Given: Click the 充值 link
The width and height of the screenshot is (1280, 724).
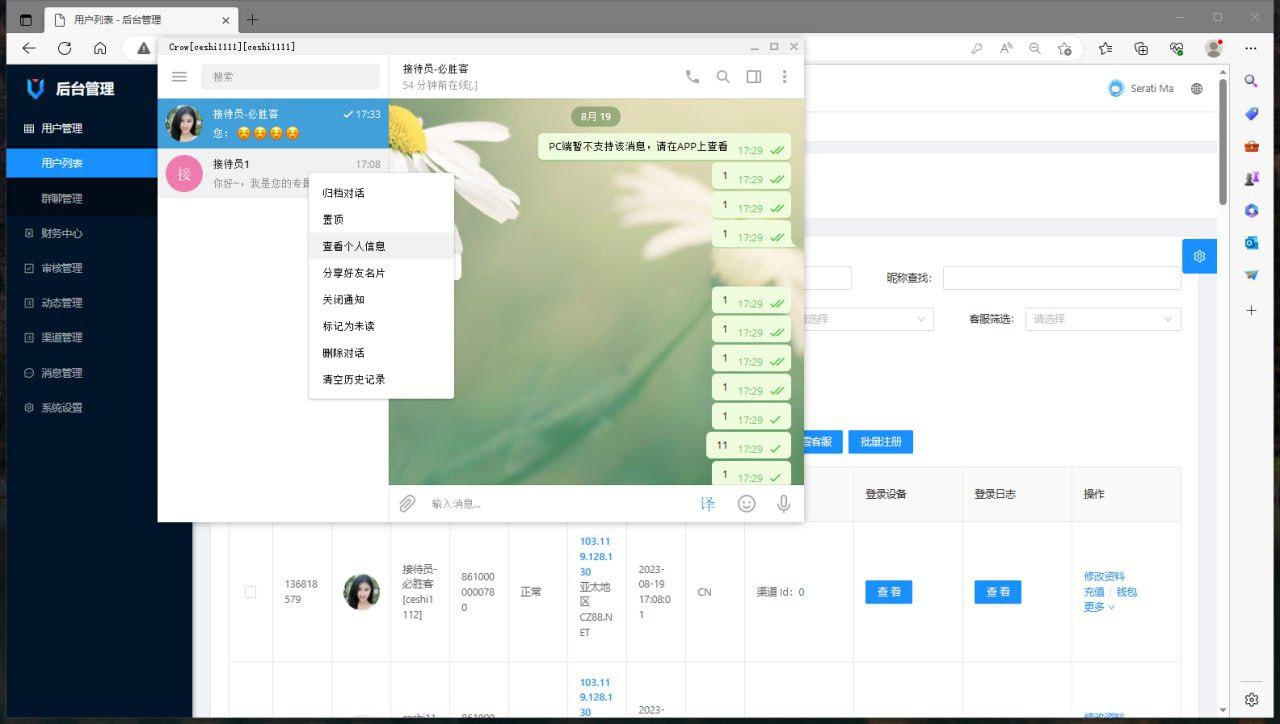Looking at the screenshot, I should 1094,592.
